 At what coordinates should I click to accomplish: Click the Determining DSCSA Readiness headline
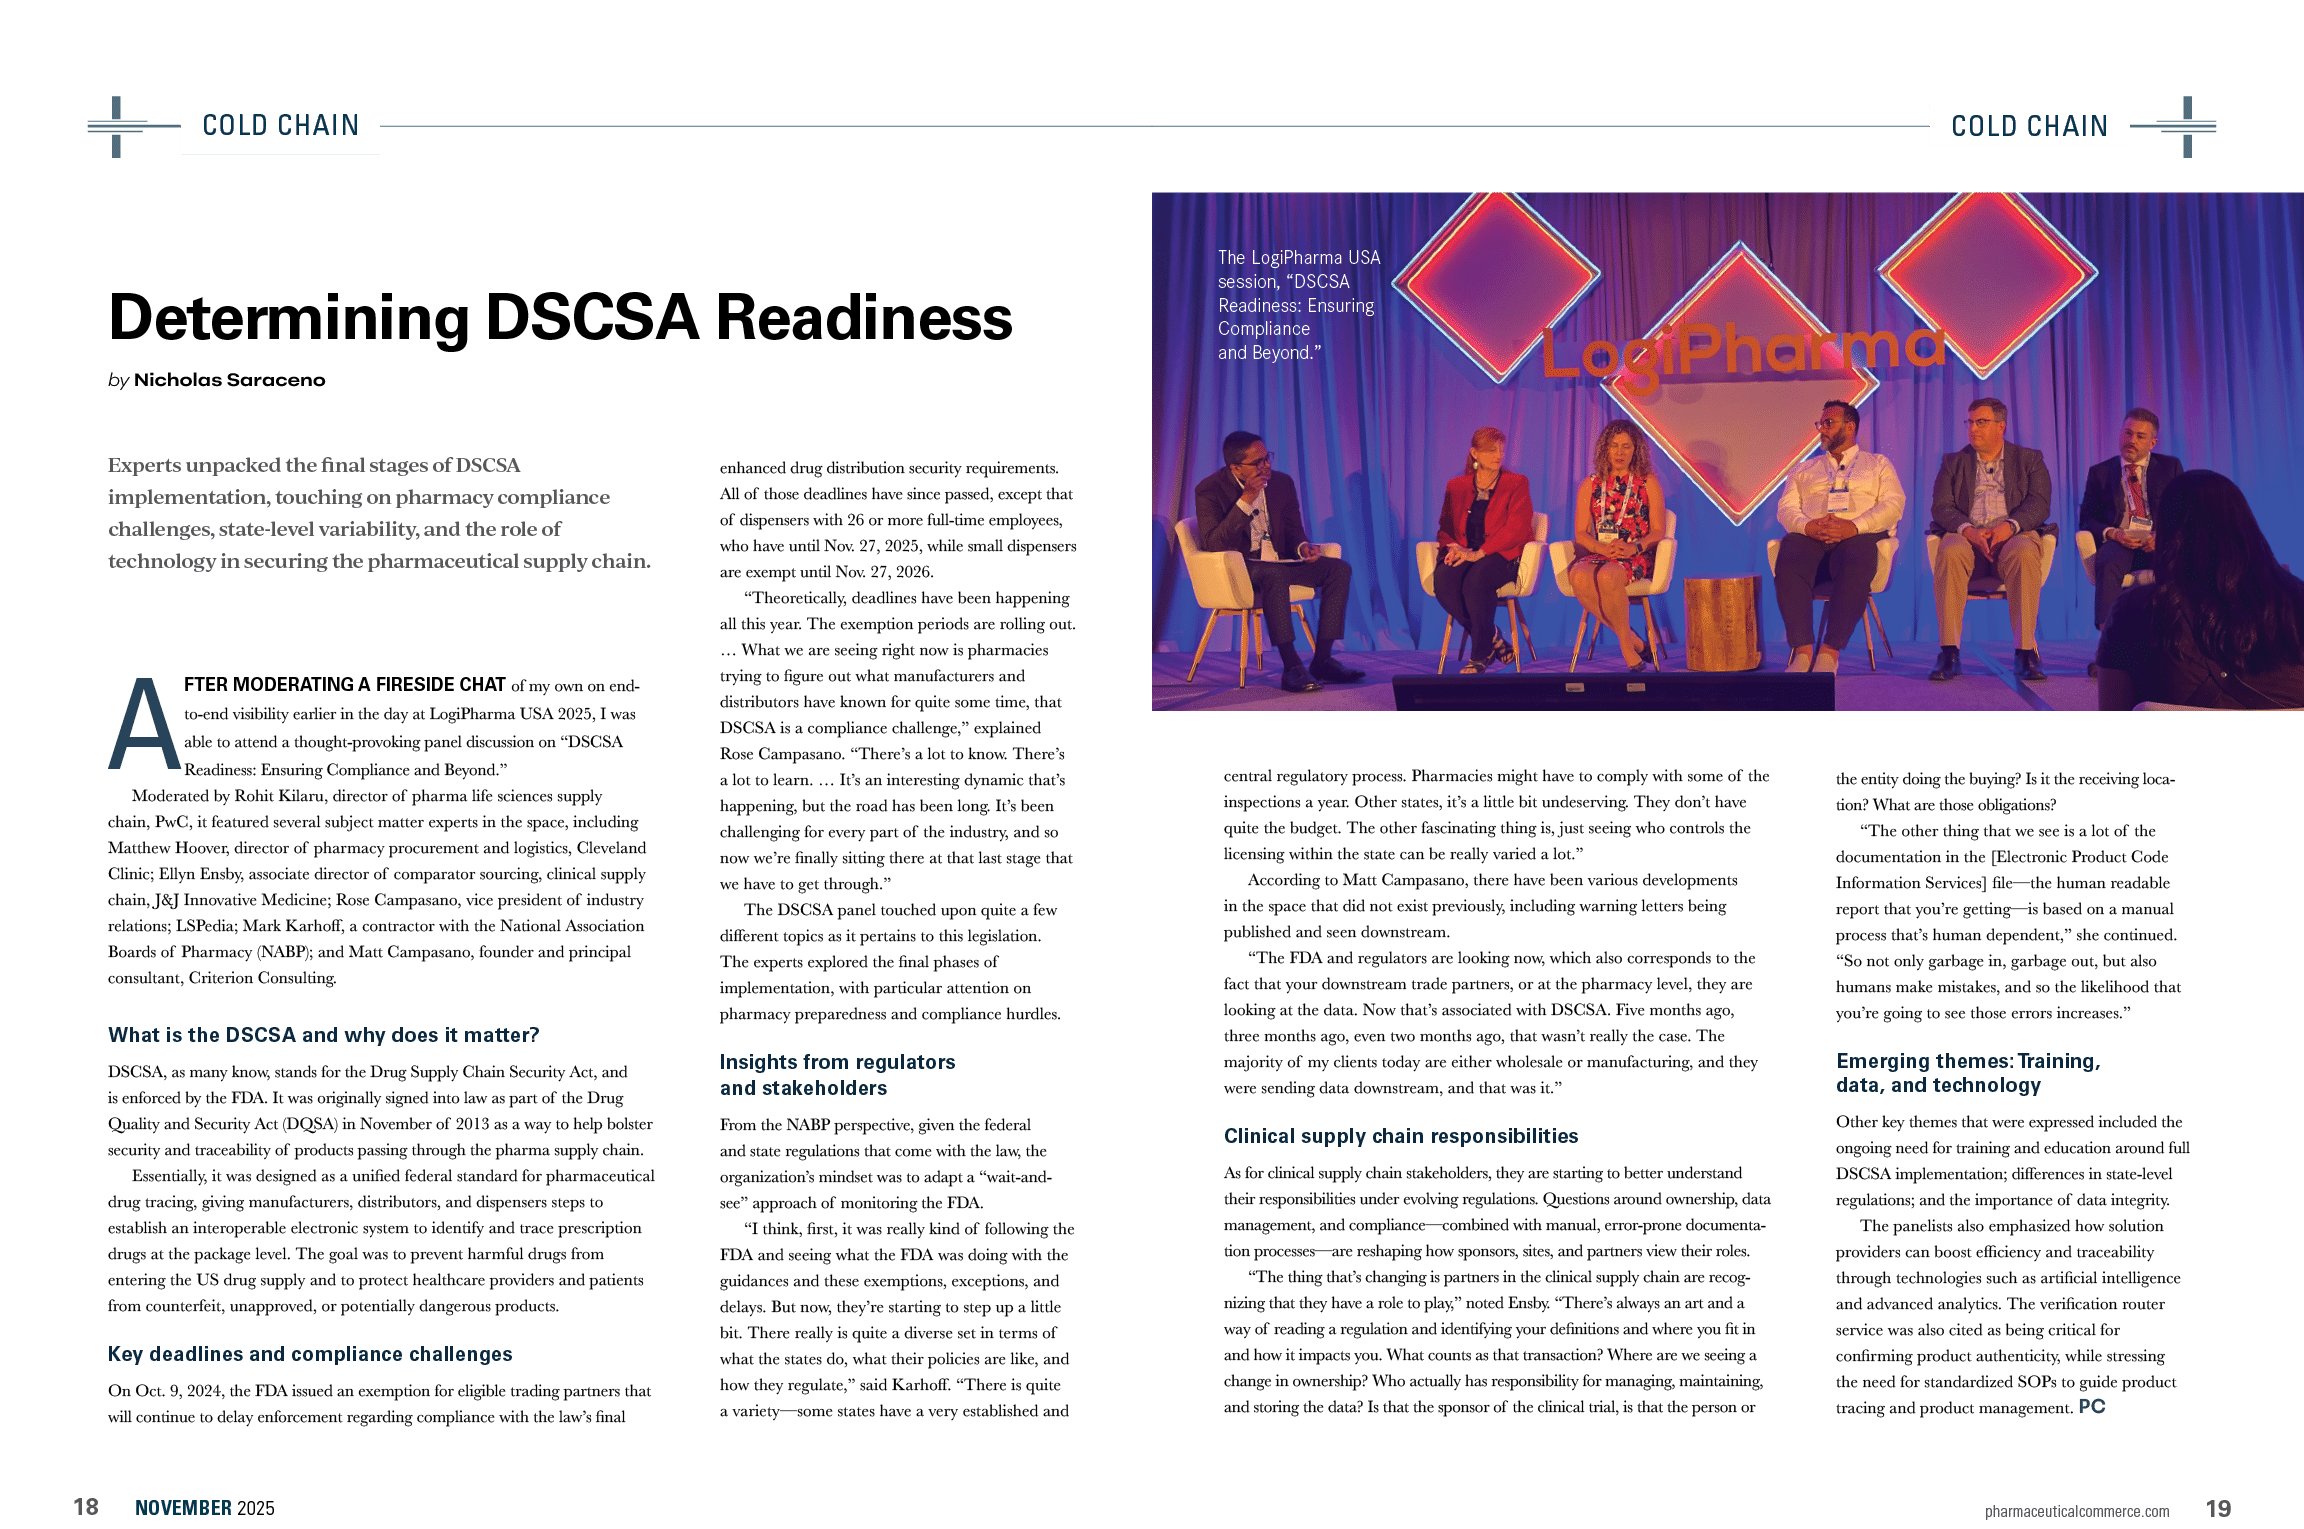pyautogui.click(x=560, y=318)
